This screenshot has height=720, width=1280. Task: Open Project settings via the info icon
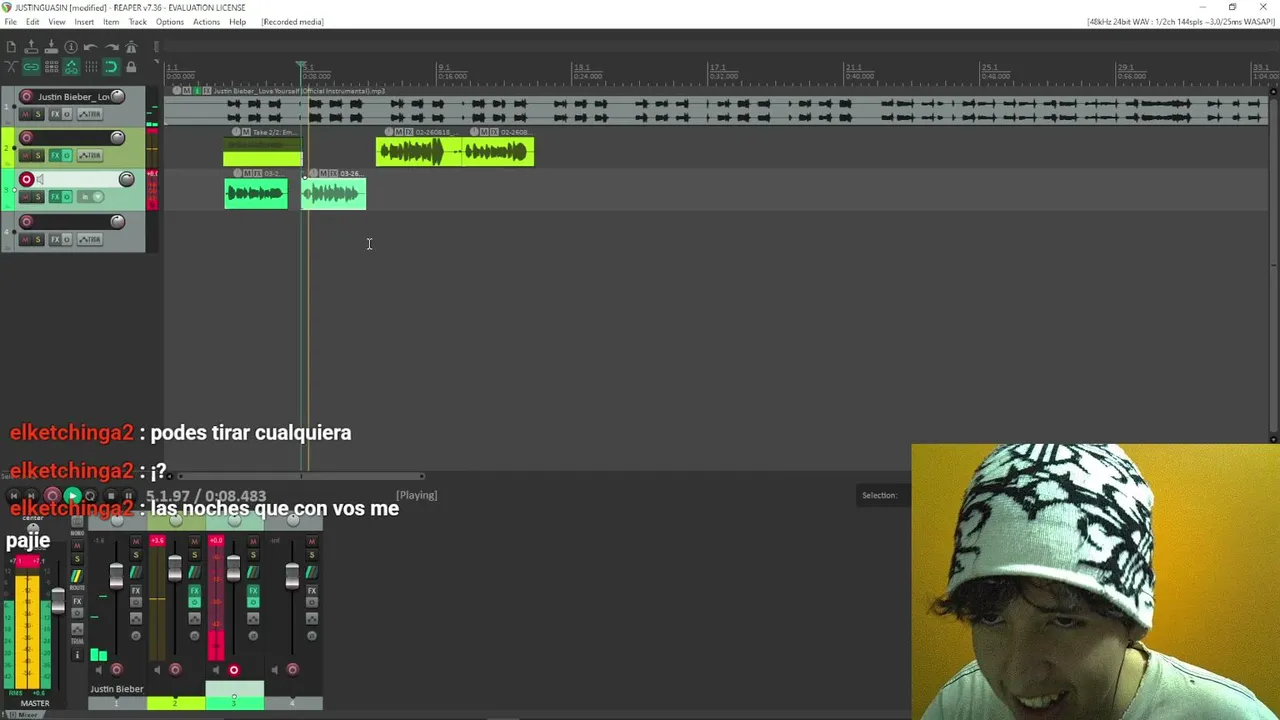pyautogui.click(x=71, y=47)
